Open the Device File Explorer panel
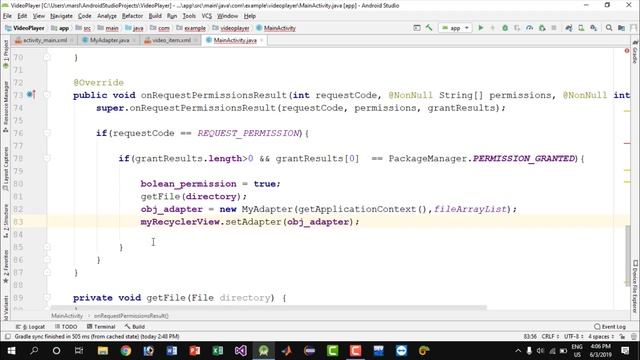The width and height of the screenshot is (640, 360). [635, 287]
